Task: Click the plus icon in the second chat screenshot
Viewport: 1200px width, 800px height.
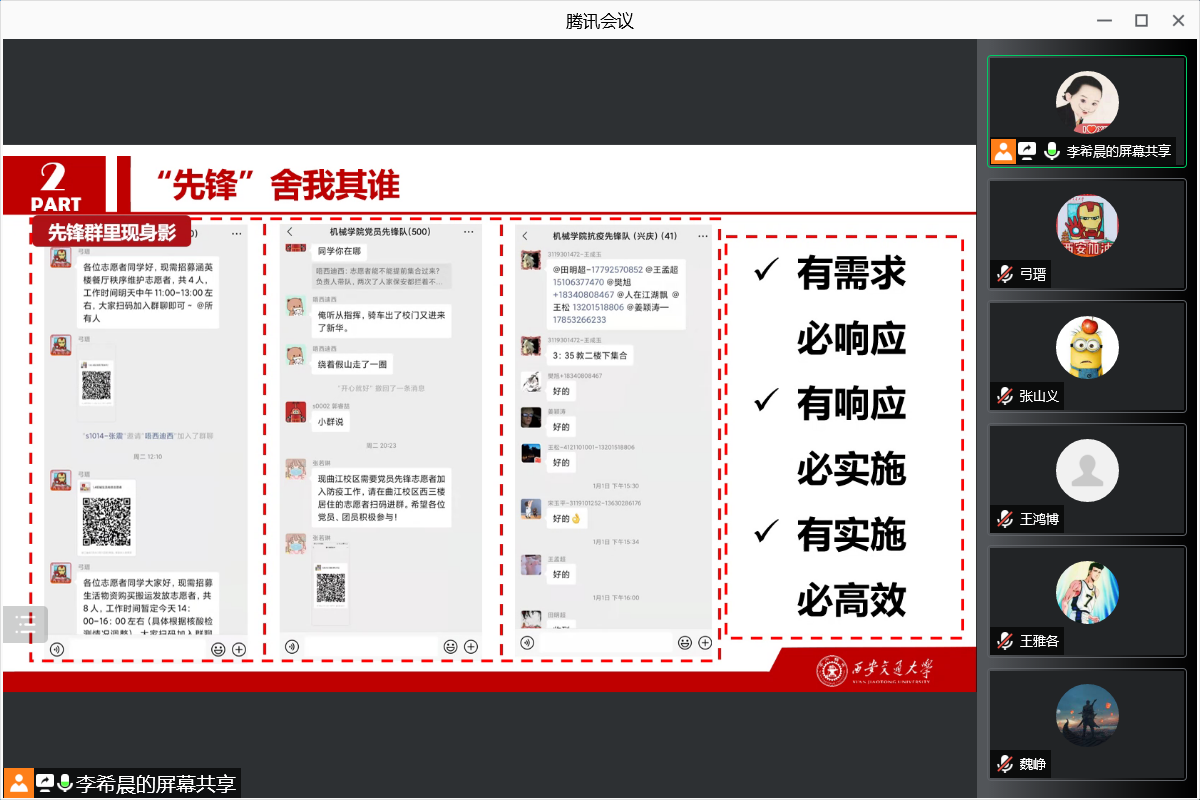Action: coord(471,647)
